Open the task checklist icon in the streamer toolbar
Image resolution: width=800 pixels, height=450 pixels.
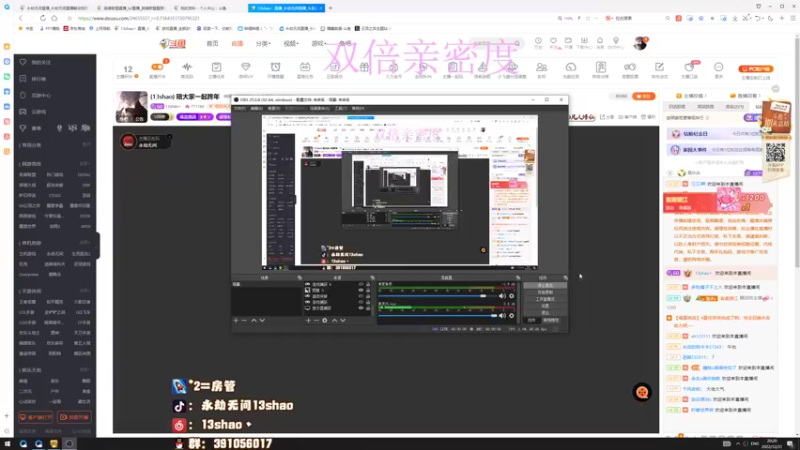216,67
